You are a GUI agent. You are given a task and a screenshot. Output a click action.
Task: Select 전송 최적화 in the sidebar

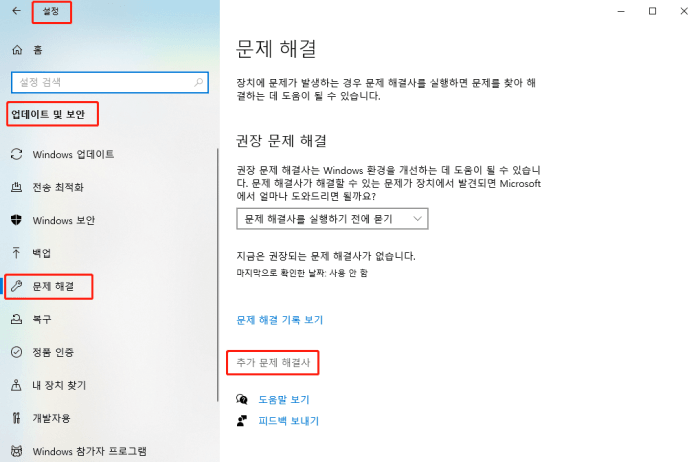click(x=58, y=187)
